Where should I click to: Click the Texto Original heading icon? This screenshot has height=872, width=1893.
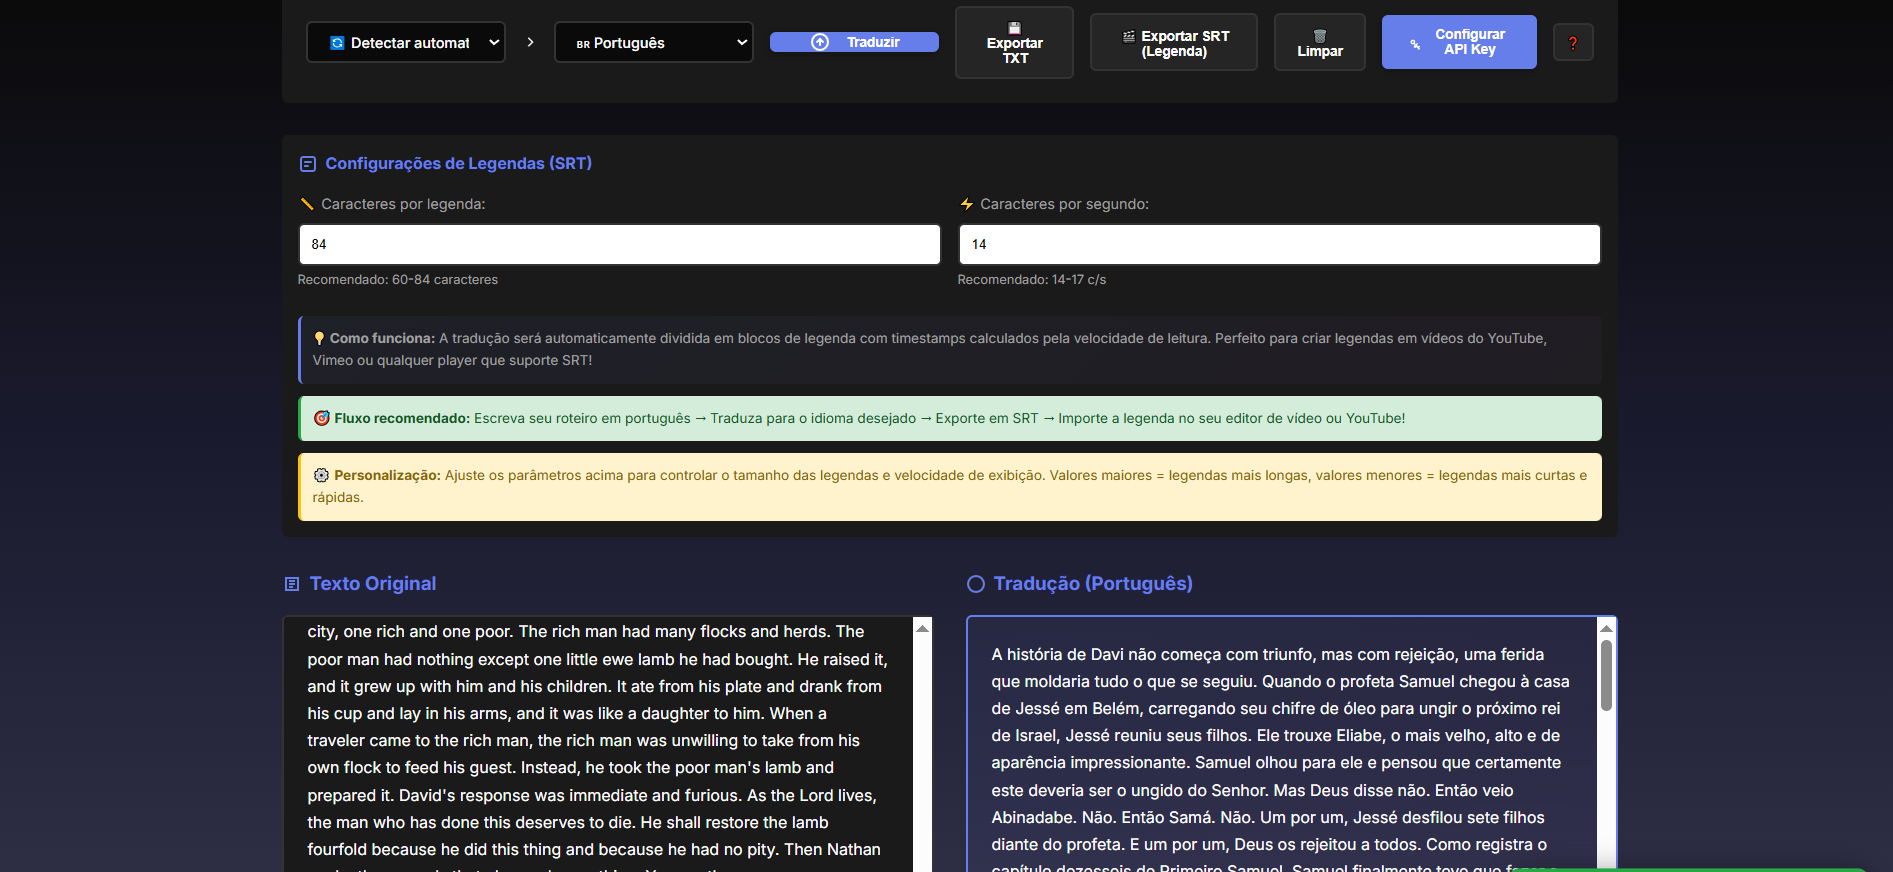[x=292, y=584]
